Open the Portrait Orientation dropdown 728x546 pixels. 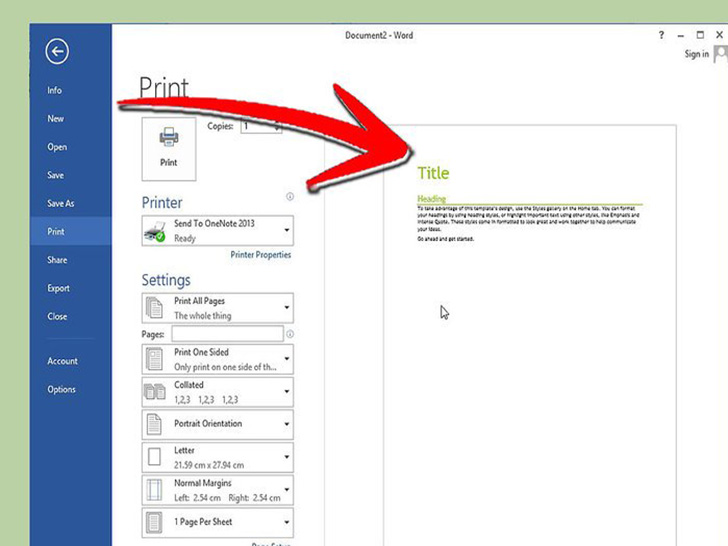pos(218,424)
